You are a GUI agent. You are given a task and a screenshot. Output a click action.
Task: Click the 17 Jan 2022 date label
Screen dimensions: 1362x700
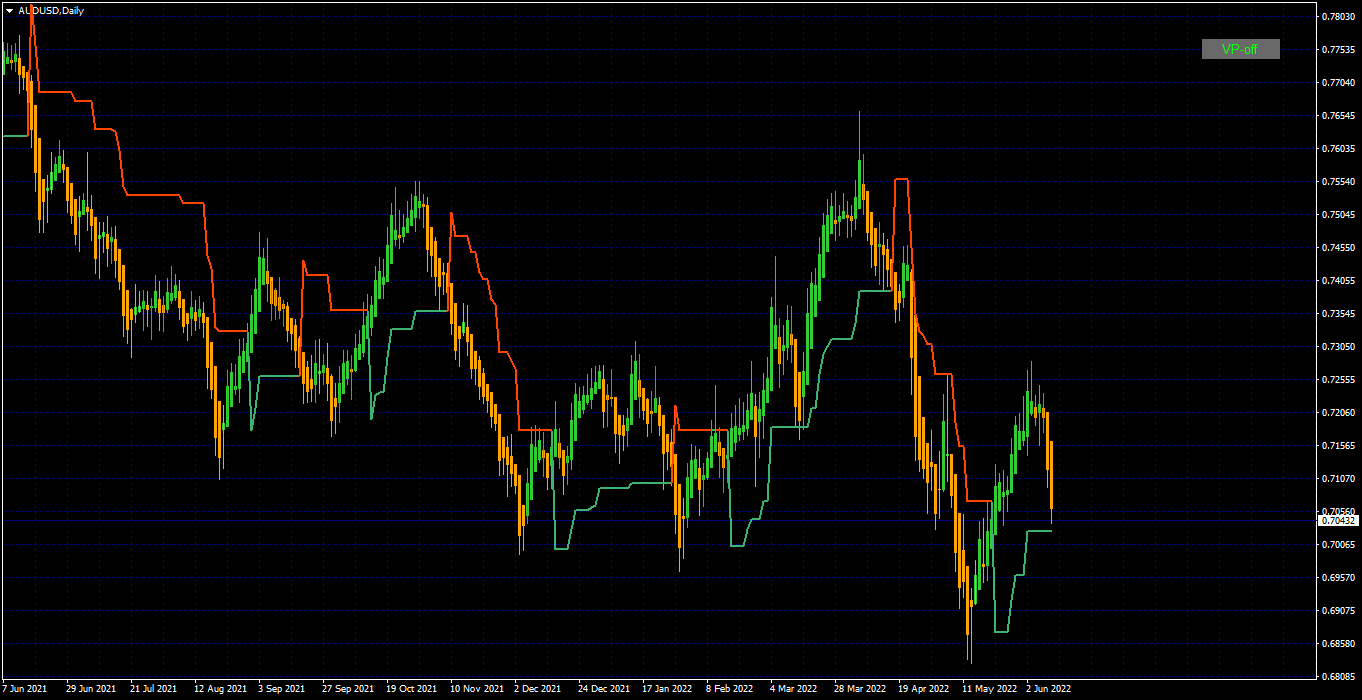click(667, 689)
